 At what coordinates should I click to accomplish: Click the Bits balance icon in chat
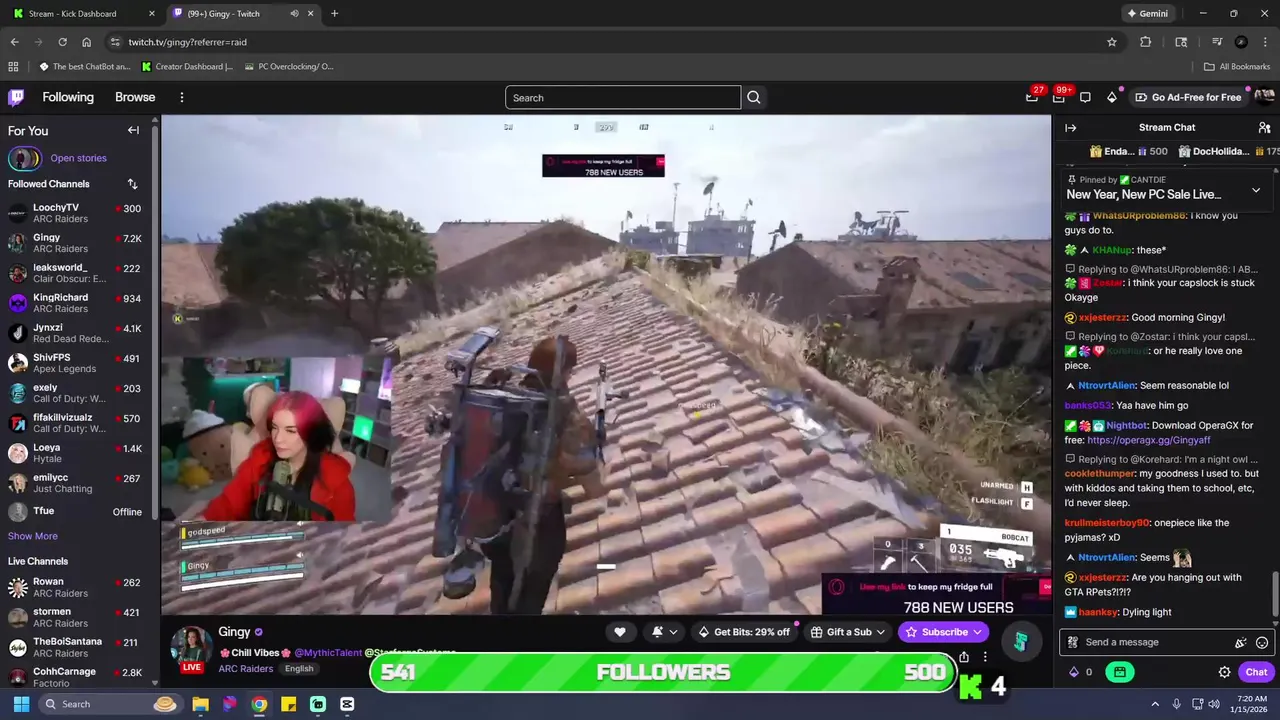[x=1074, y=672]
